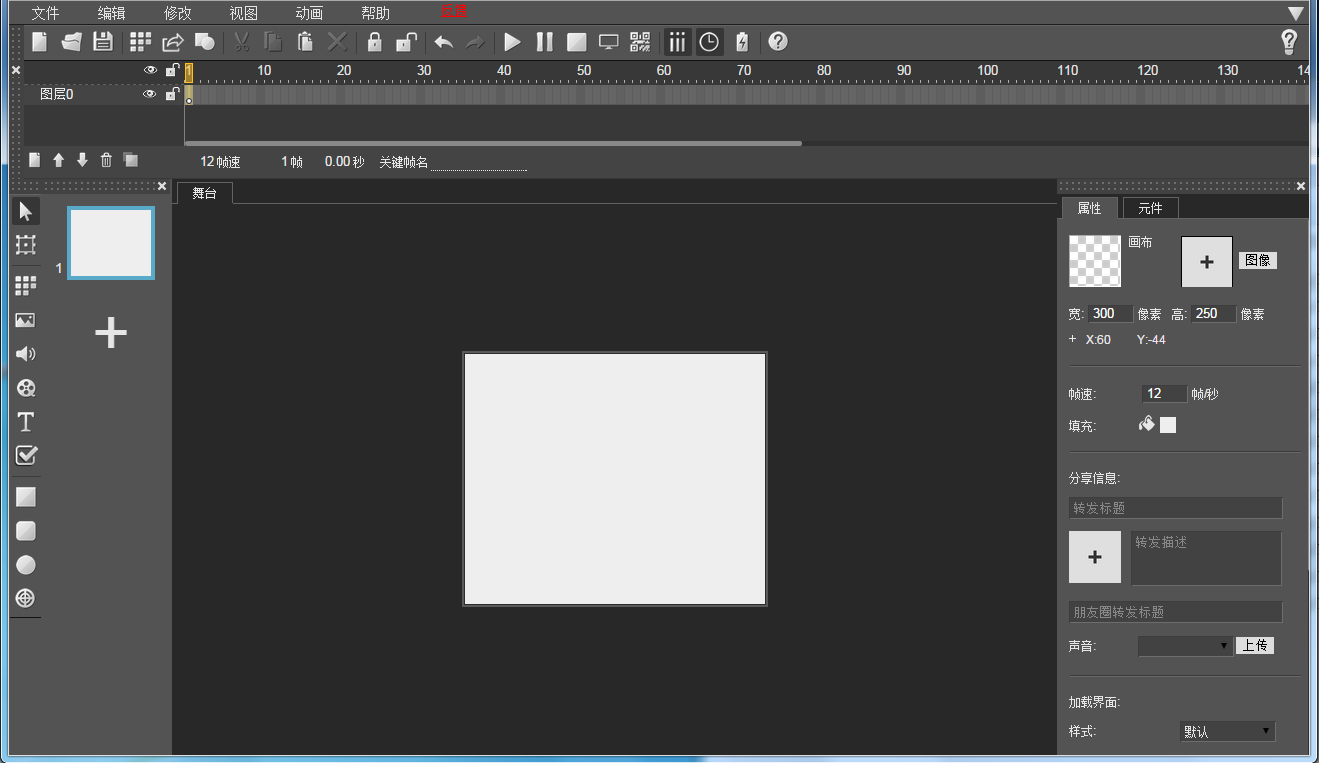Viewport: 1319px width, 763px height.
Task: Select the arrow selection tool
Action: 26,211
